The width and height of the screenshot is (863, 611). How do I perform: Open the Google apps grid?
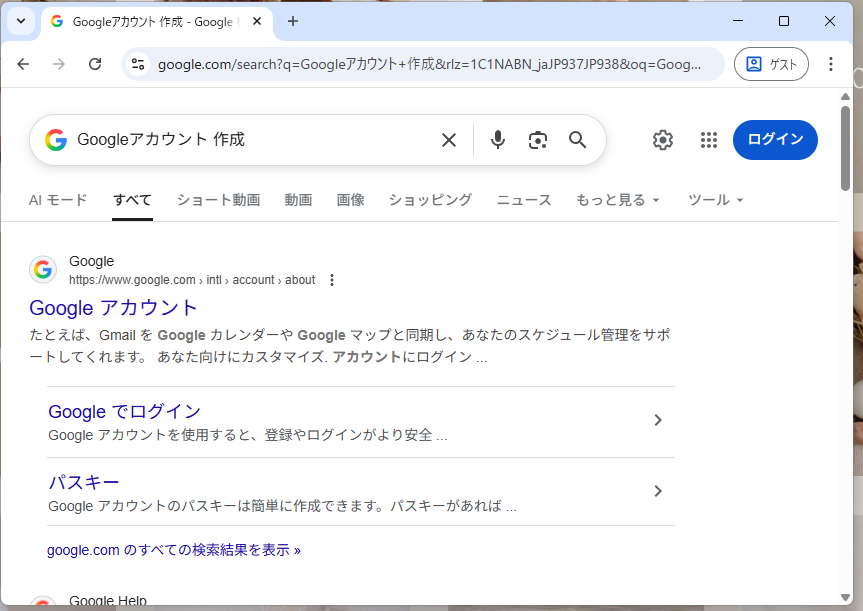(709, 140)
